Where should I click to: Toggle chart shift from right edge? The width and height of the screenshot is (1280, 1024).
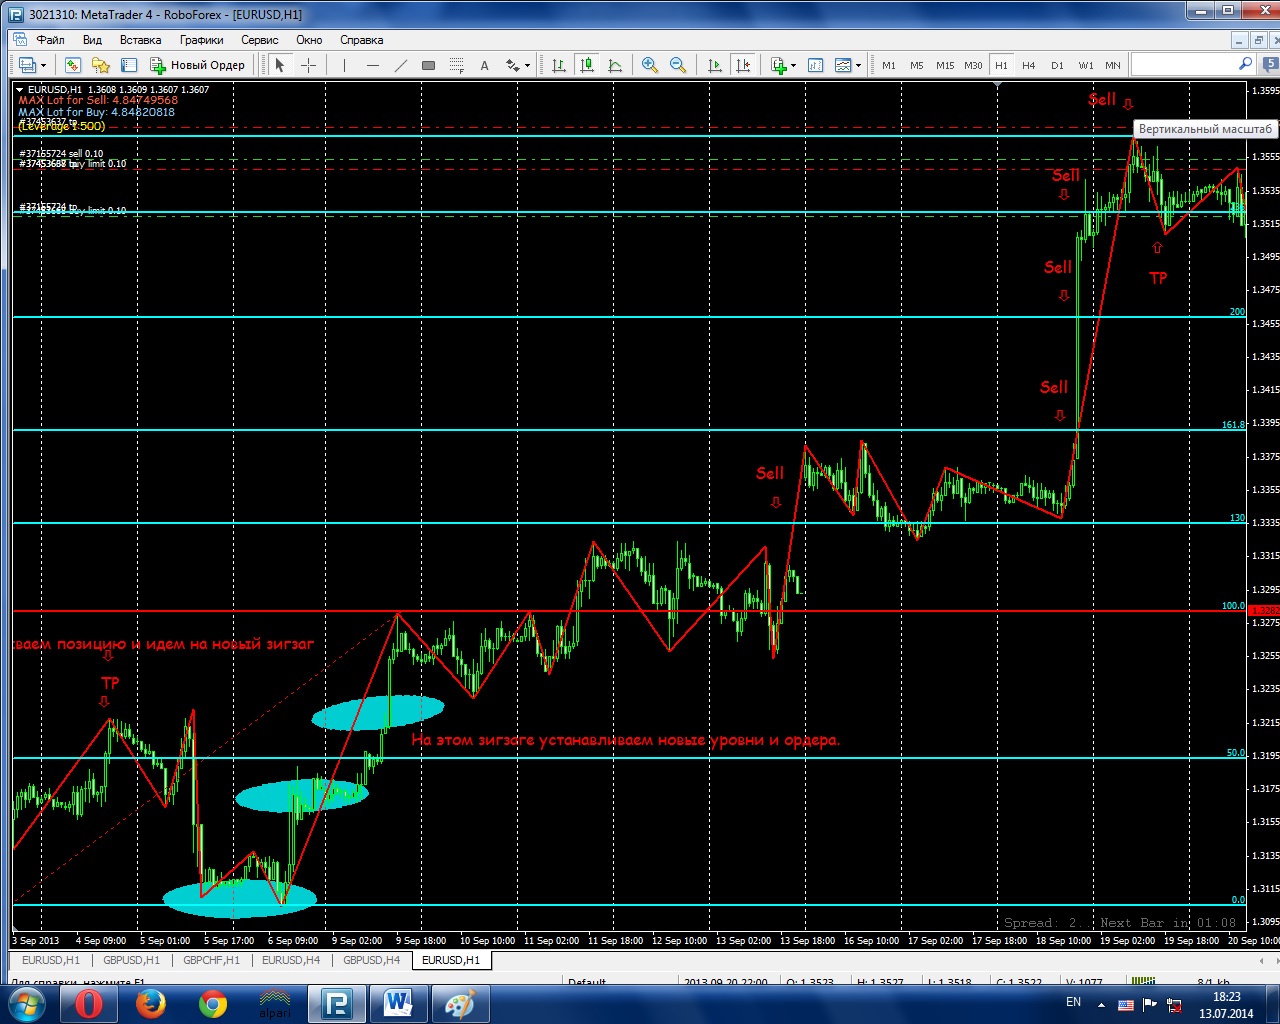742,65
